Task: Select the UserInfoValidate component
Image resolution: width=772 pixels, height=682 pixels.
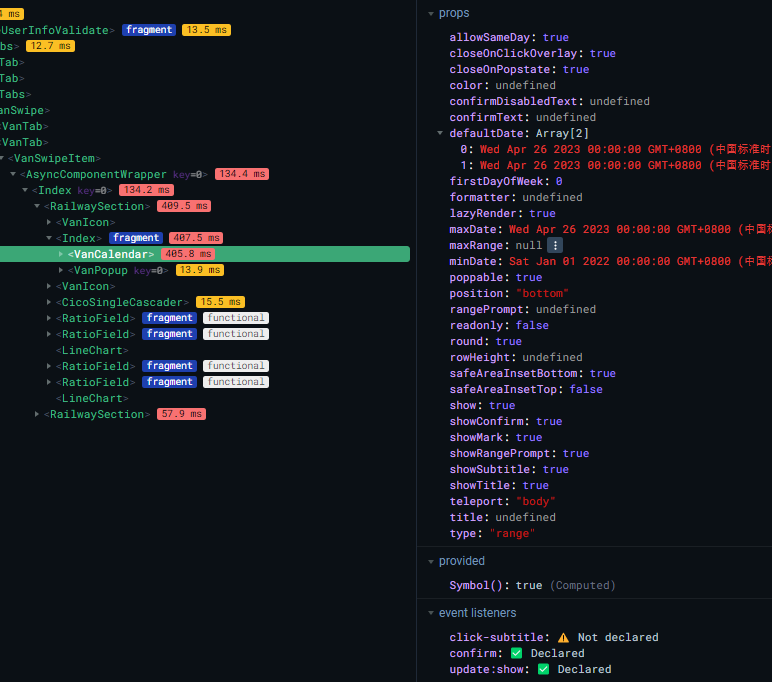Action: [56, 30]
